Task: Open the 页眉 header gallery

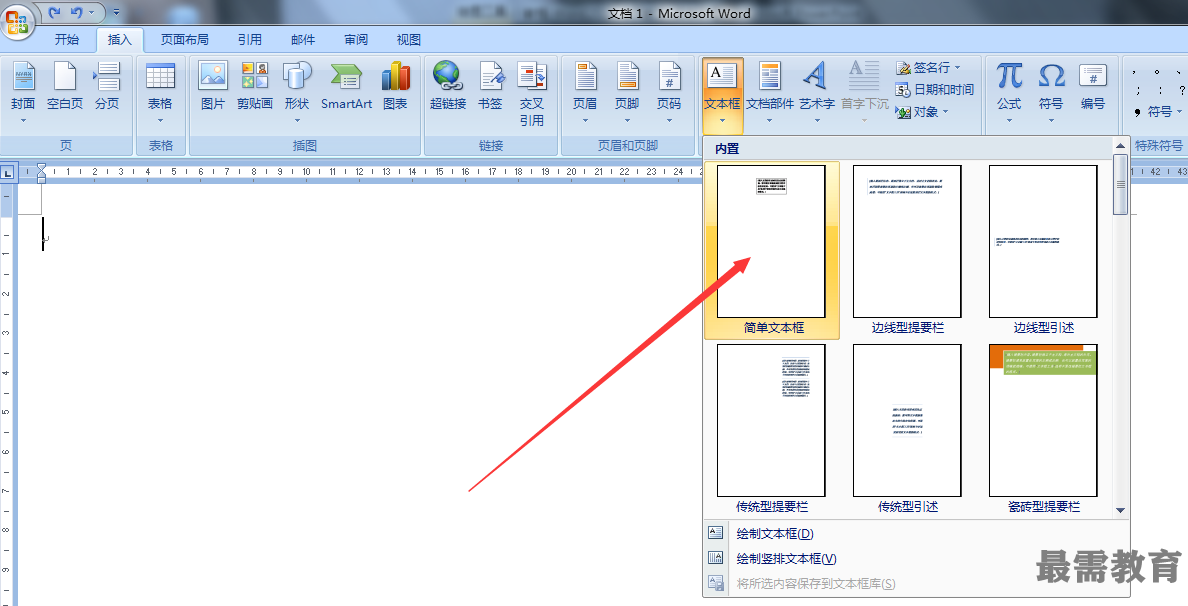Action: [585, 92]
